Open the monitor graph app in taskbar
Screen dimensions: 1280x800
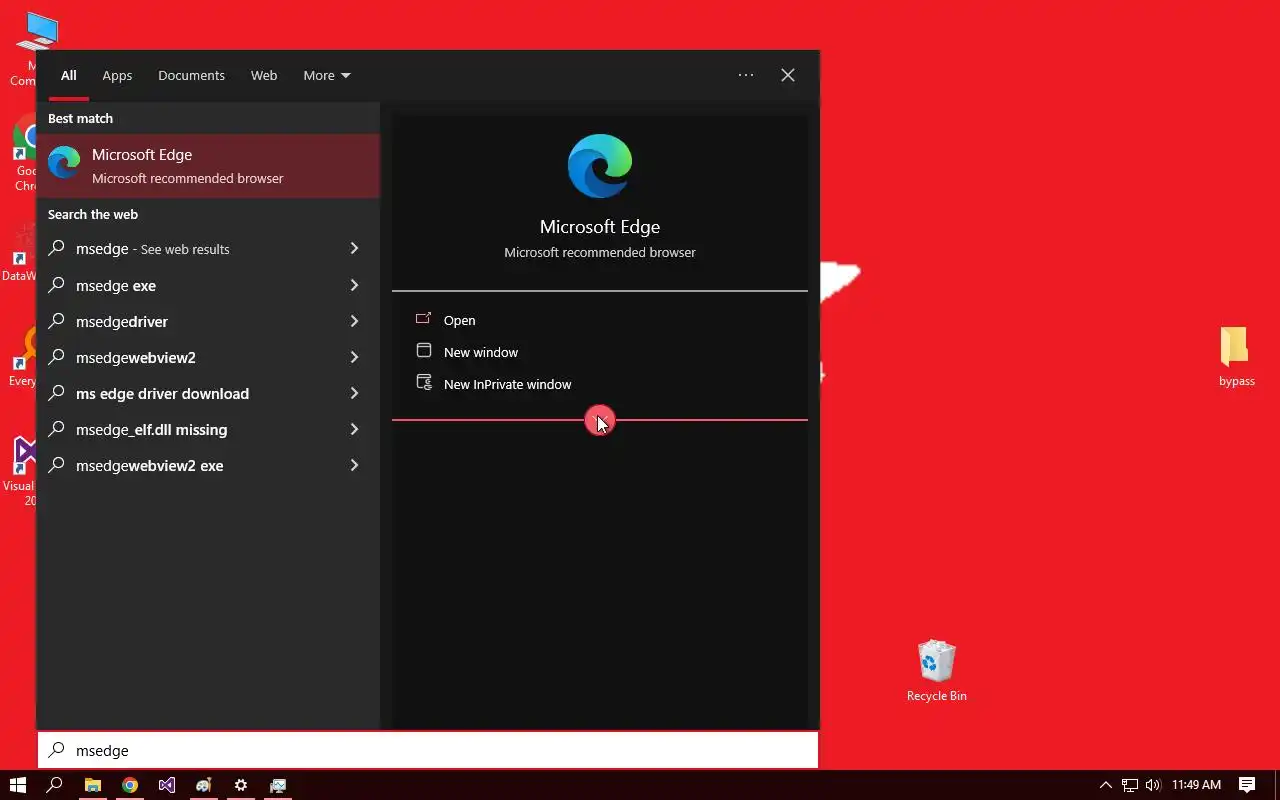pyautogui.click(x=278, y=785)
